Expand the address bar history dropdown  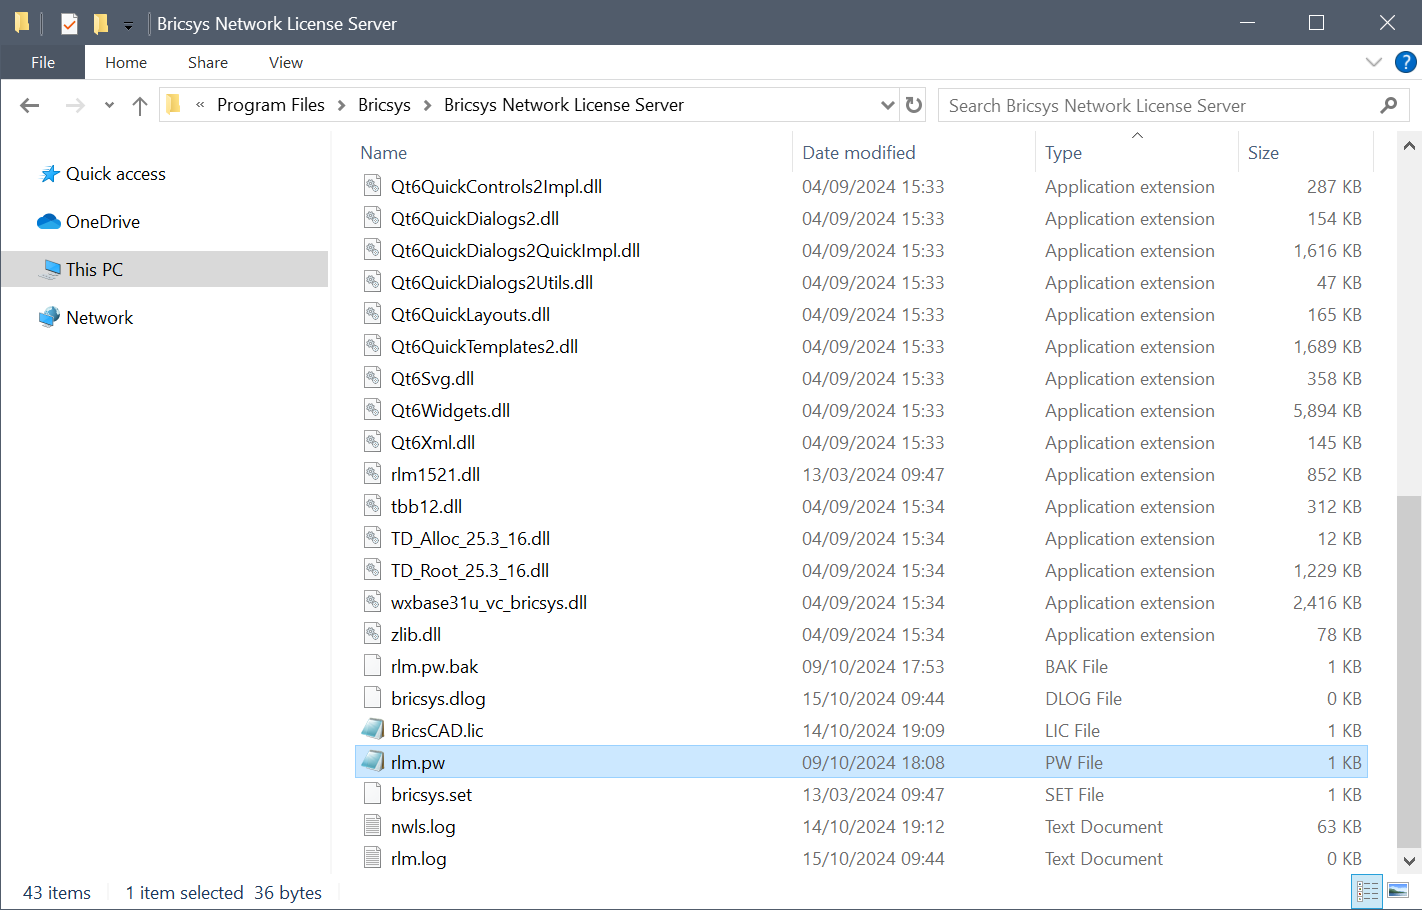[x=887, y=105]
